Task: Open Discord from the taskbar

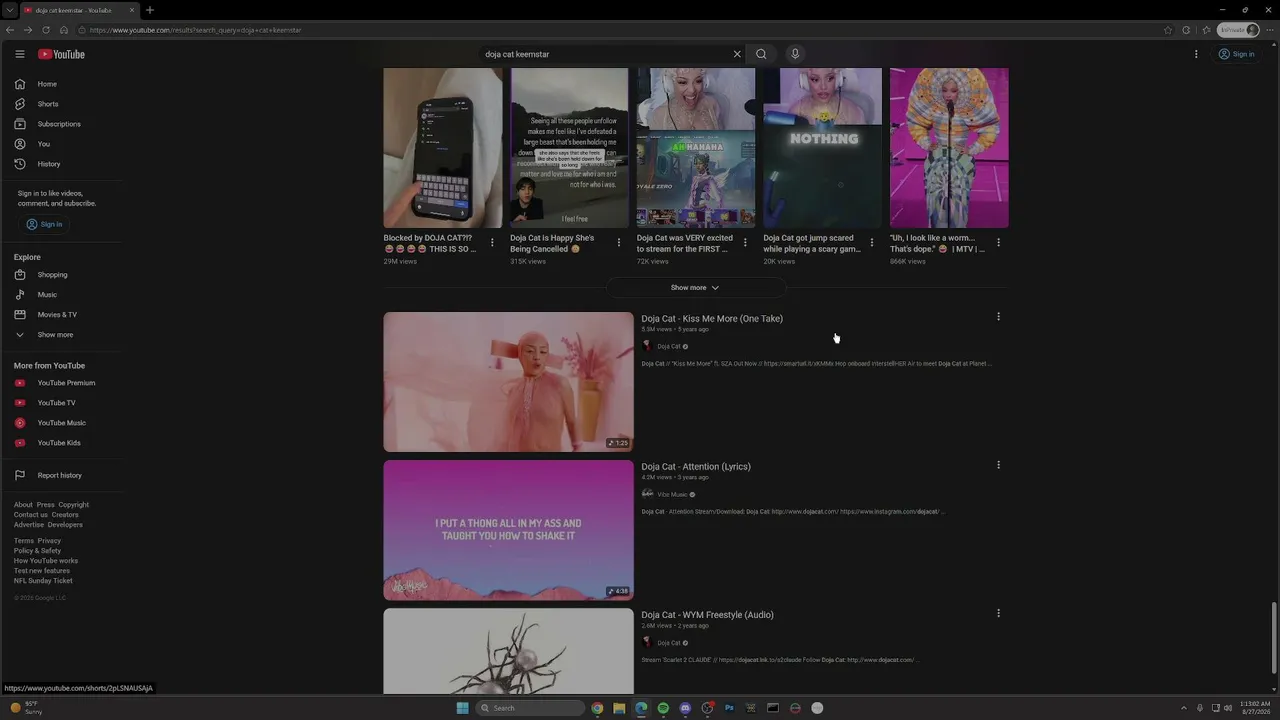Action: coord(685,708)
